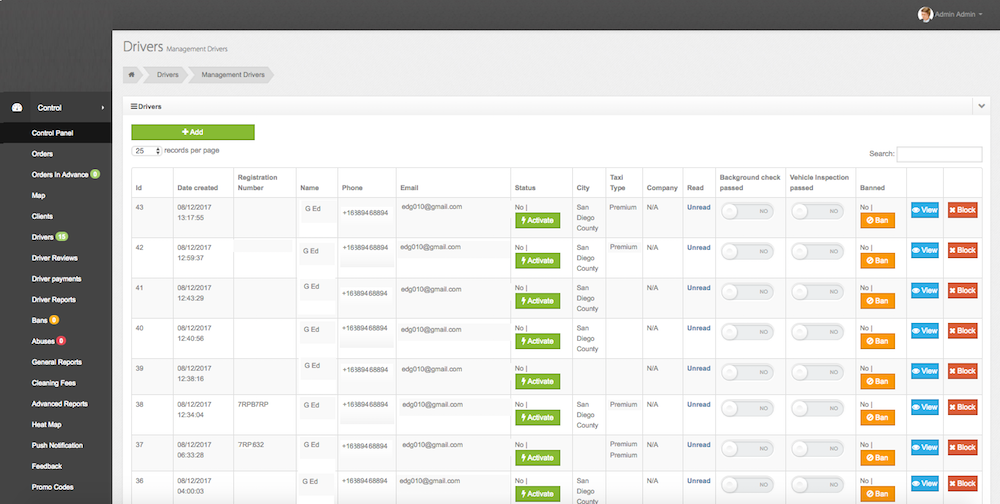
Task: Open Heat Map in sidebar
Action: [46, 424]
